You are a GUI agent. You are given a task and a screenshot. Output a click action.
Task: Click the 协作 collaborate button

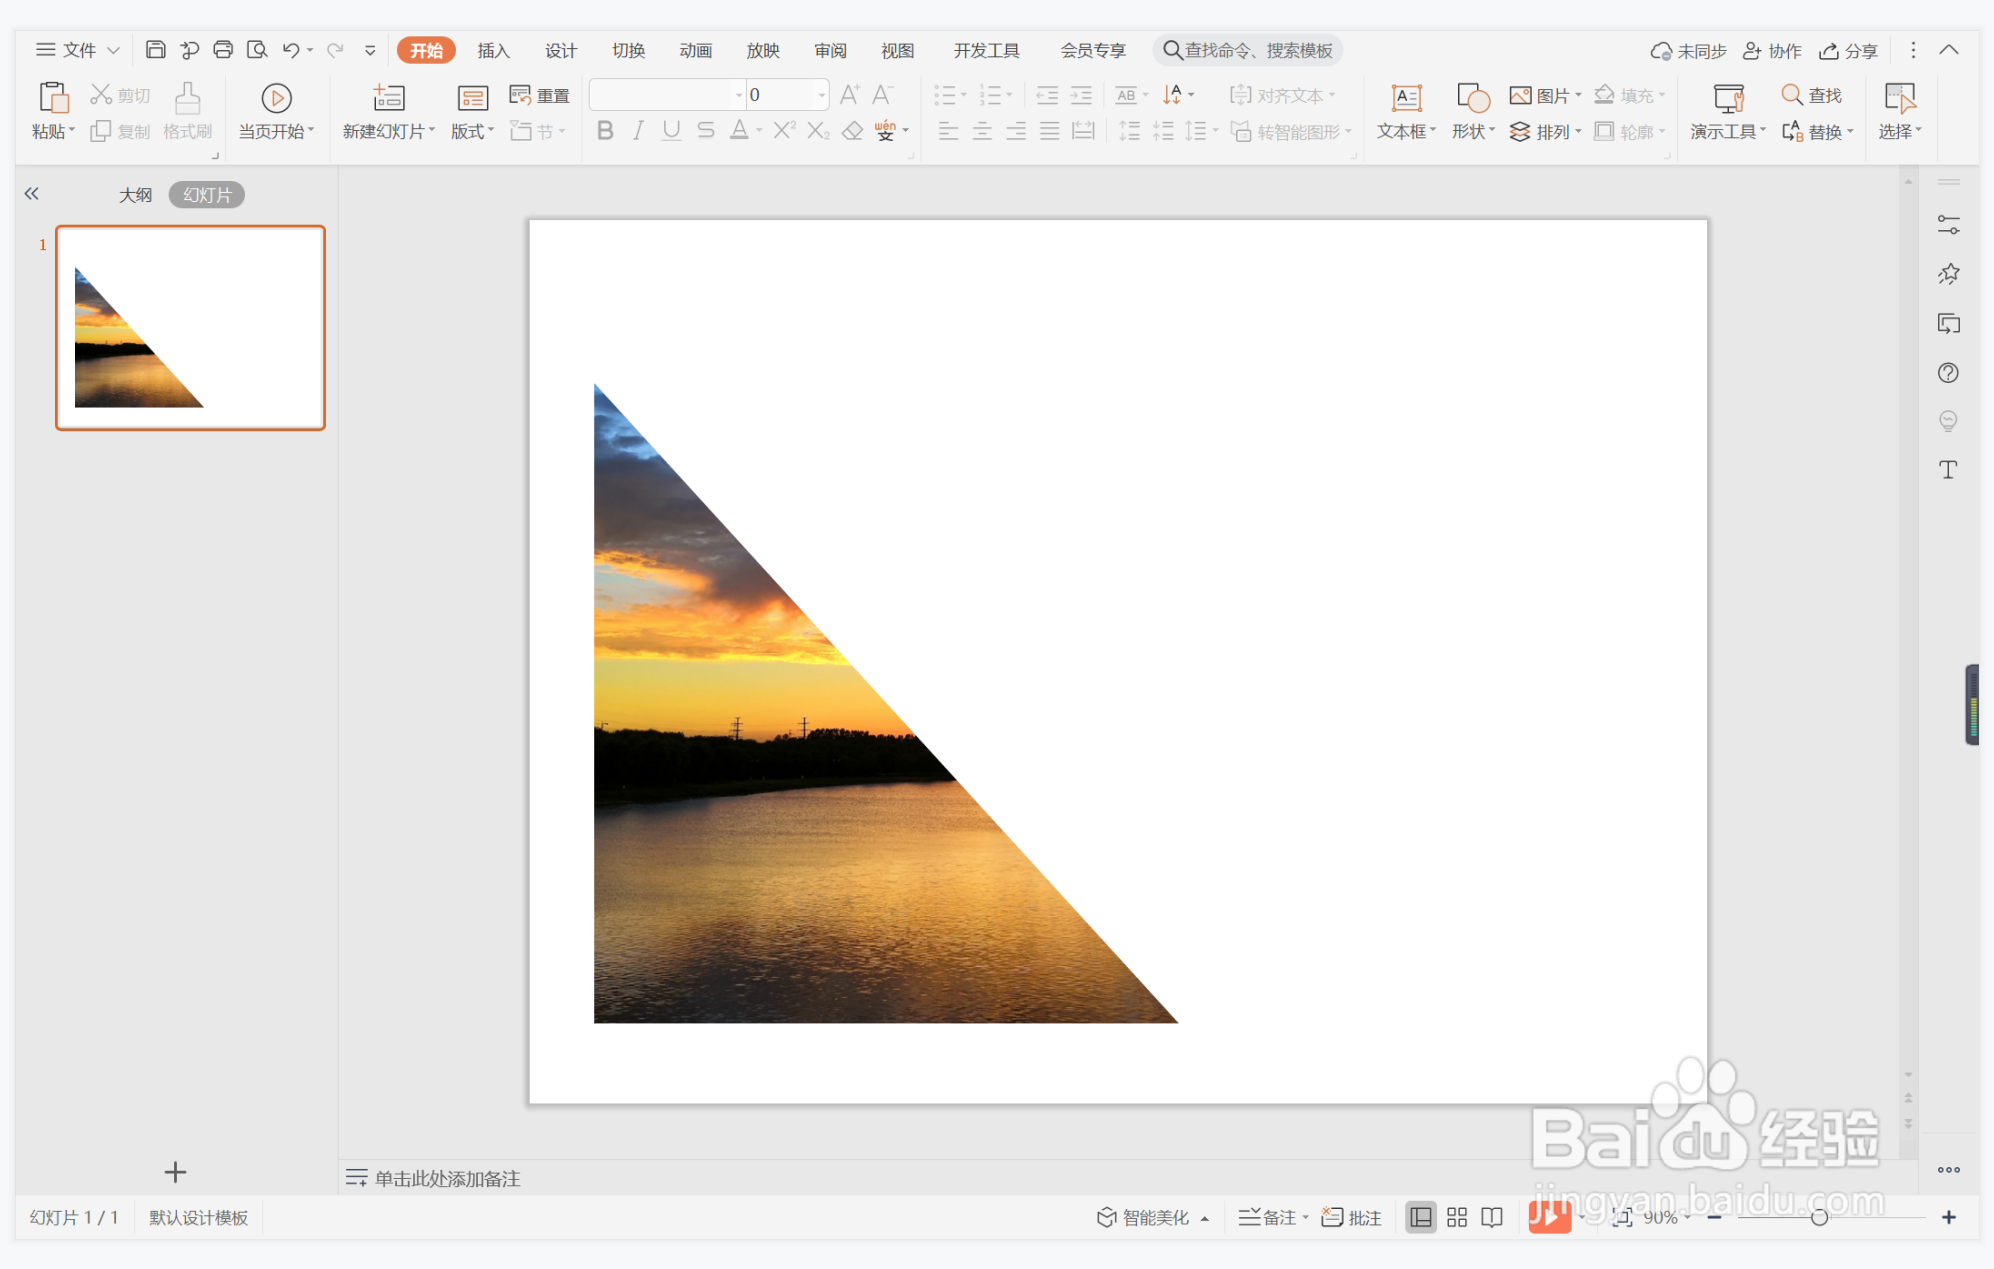click(x=1771, y=50)
